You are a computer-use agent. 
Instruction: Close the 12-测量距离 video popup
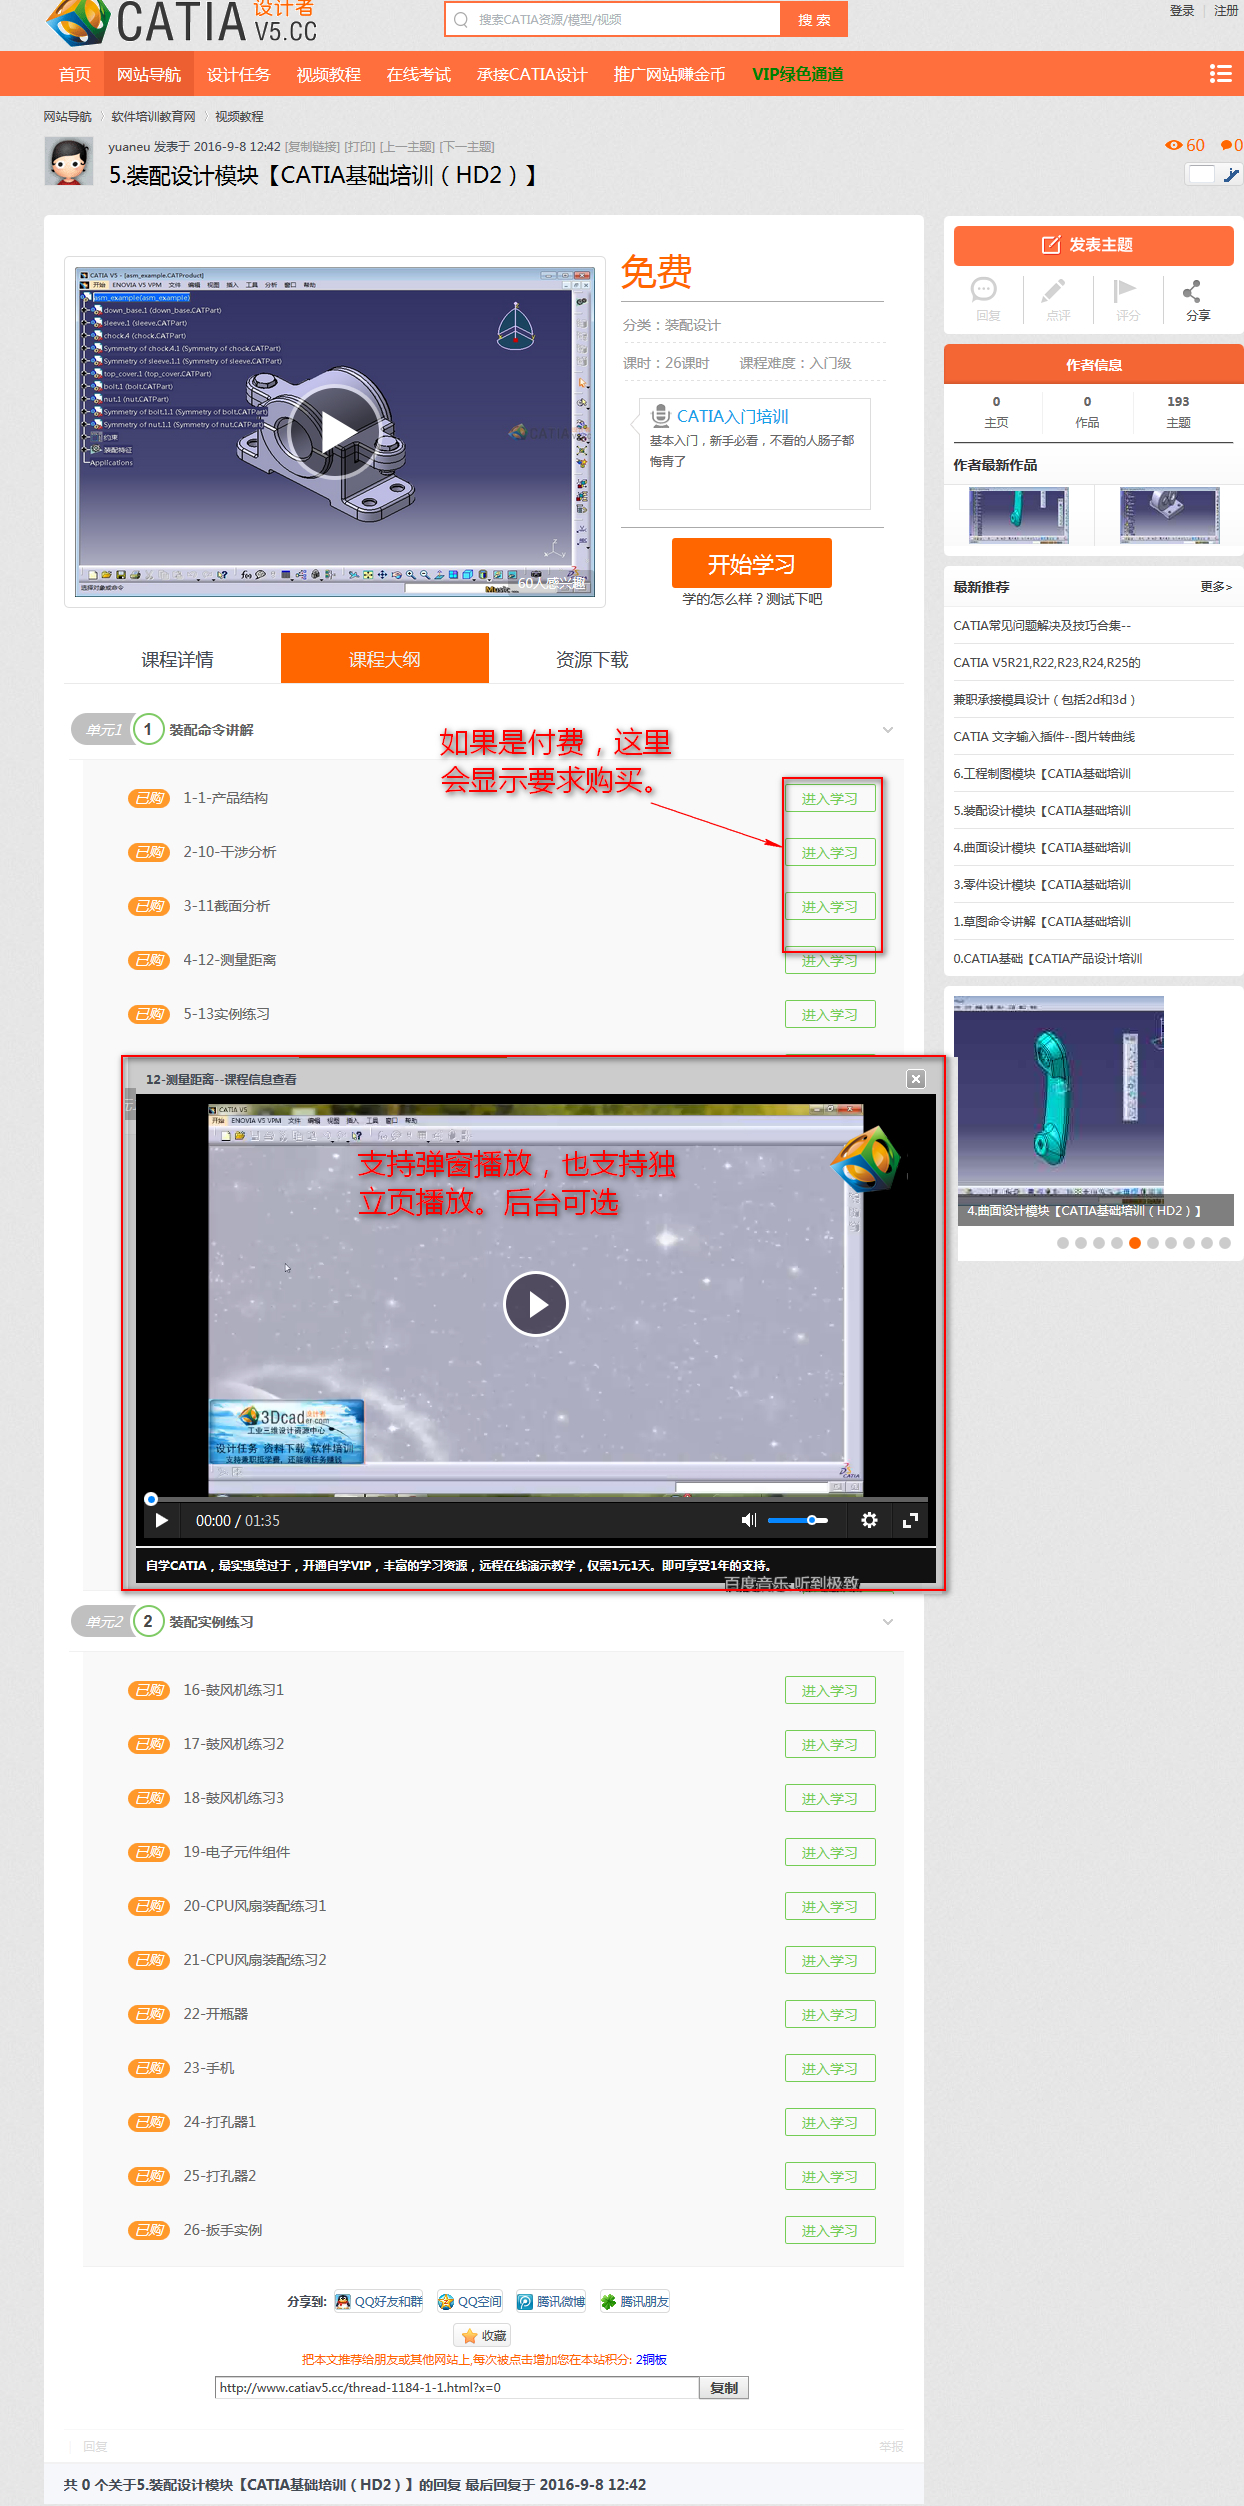click(x=916, y=1079)
